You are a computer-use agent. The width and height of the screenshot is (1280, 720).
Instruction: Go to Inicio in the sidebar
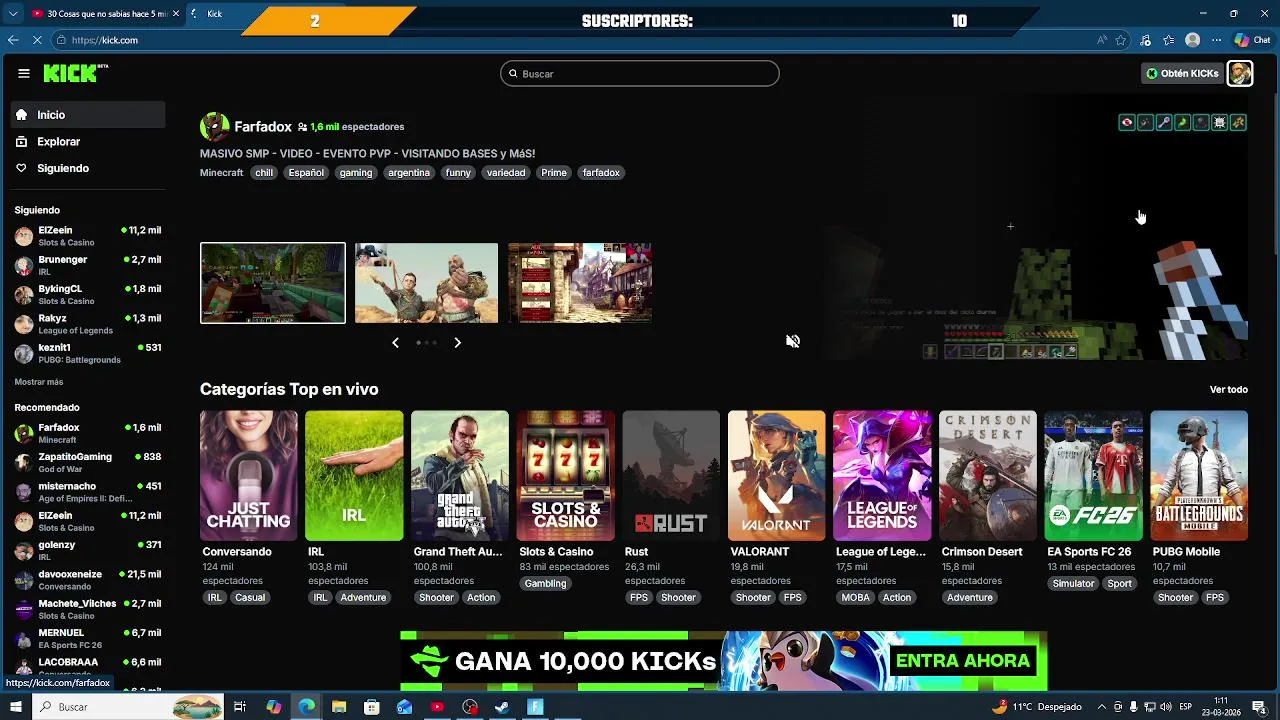(x=88, y=115)
